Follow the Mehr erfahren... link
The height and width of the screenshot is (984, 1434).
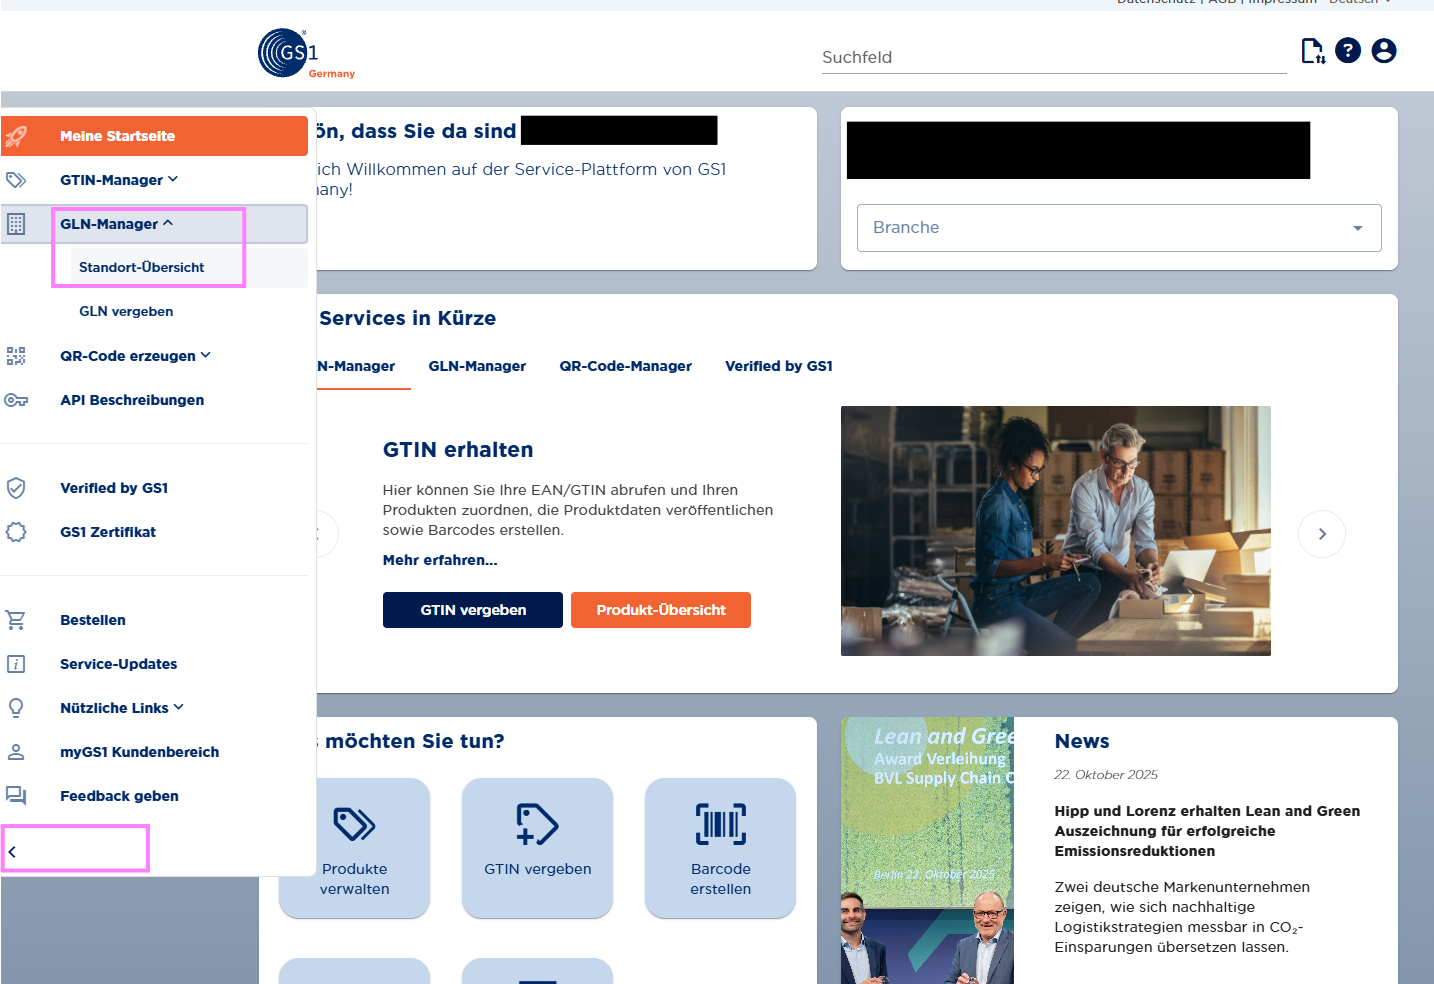pyautogui.click(x=440, y=560)
